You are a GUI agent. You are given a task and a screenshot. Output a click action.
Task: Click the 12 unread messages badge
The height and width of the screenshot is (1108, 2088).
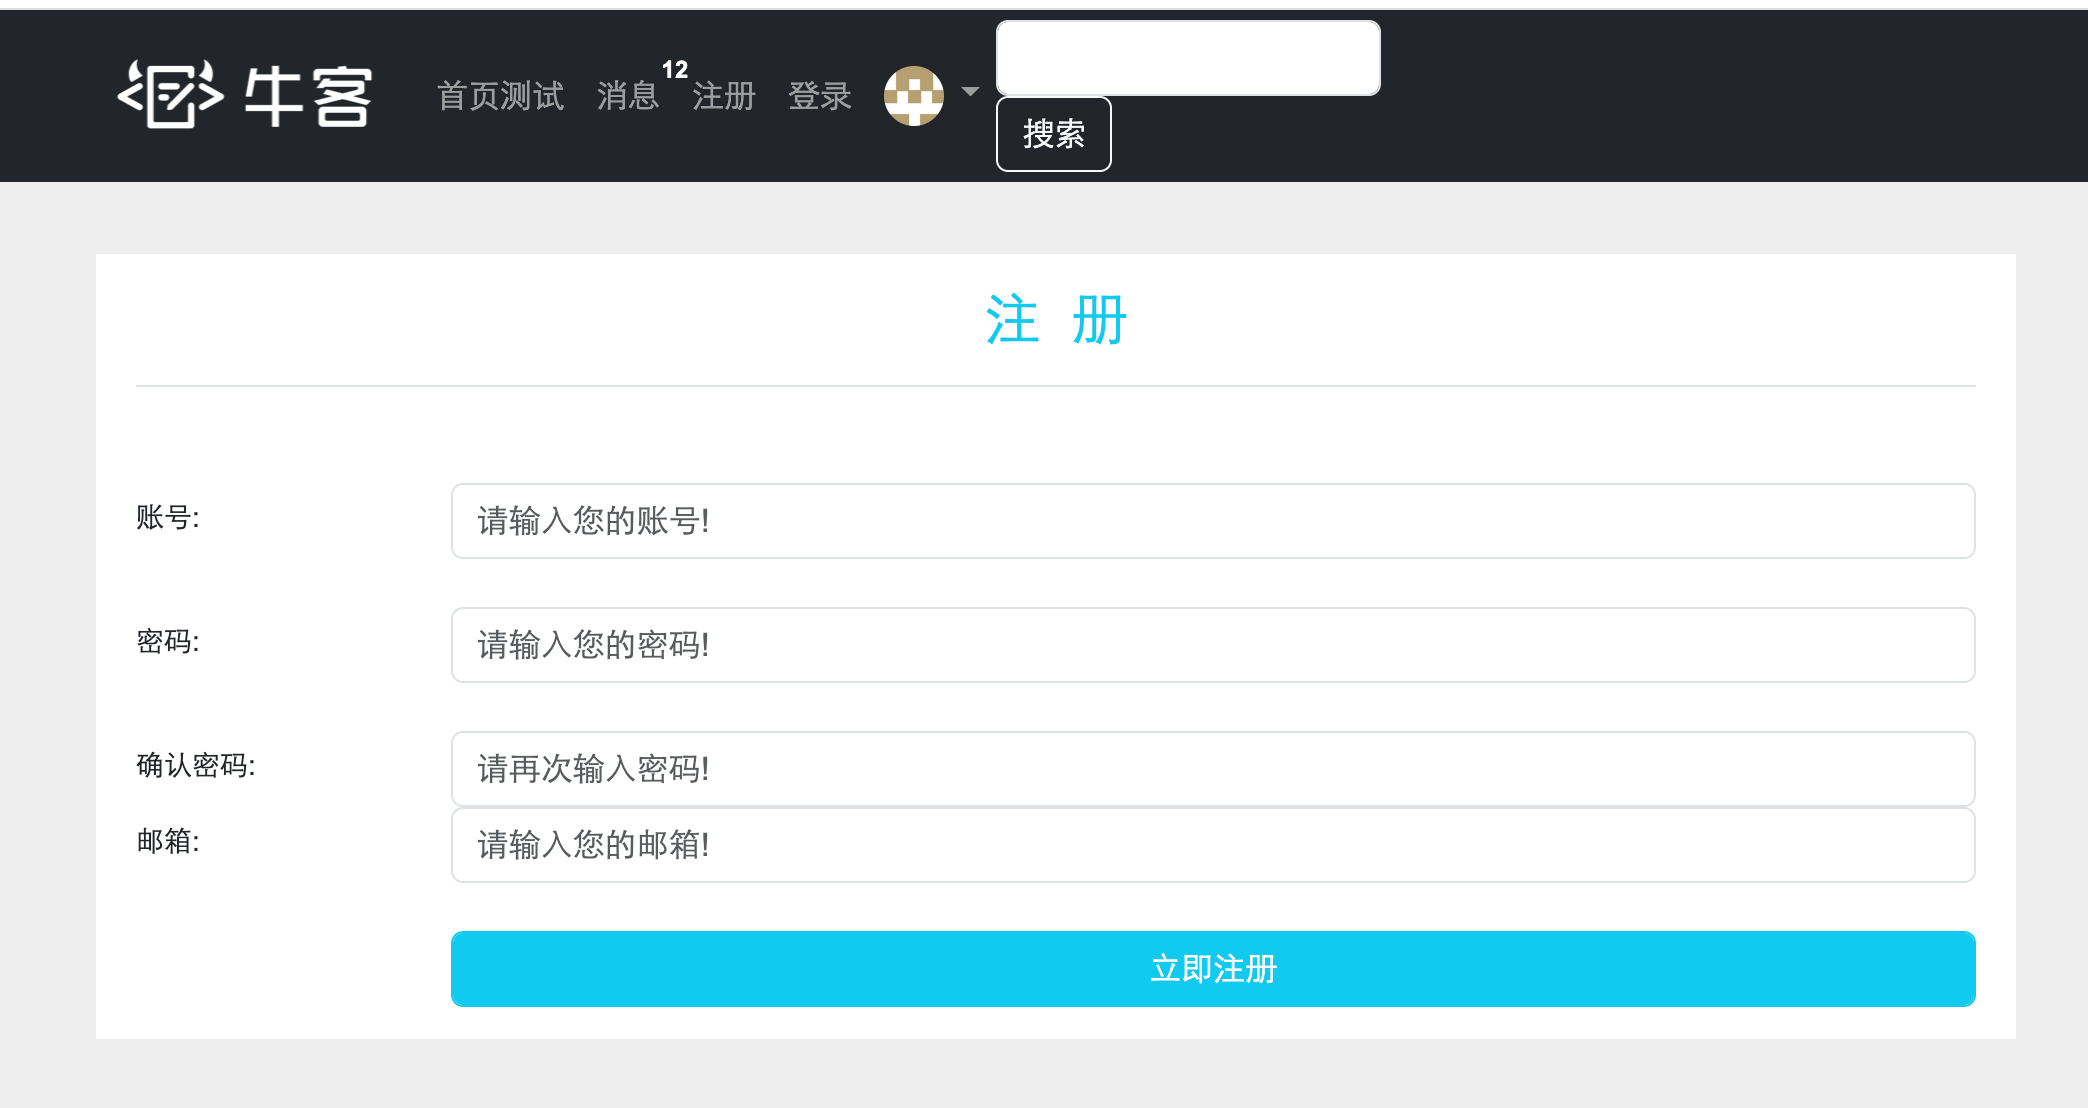click(x=675, y=69)
